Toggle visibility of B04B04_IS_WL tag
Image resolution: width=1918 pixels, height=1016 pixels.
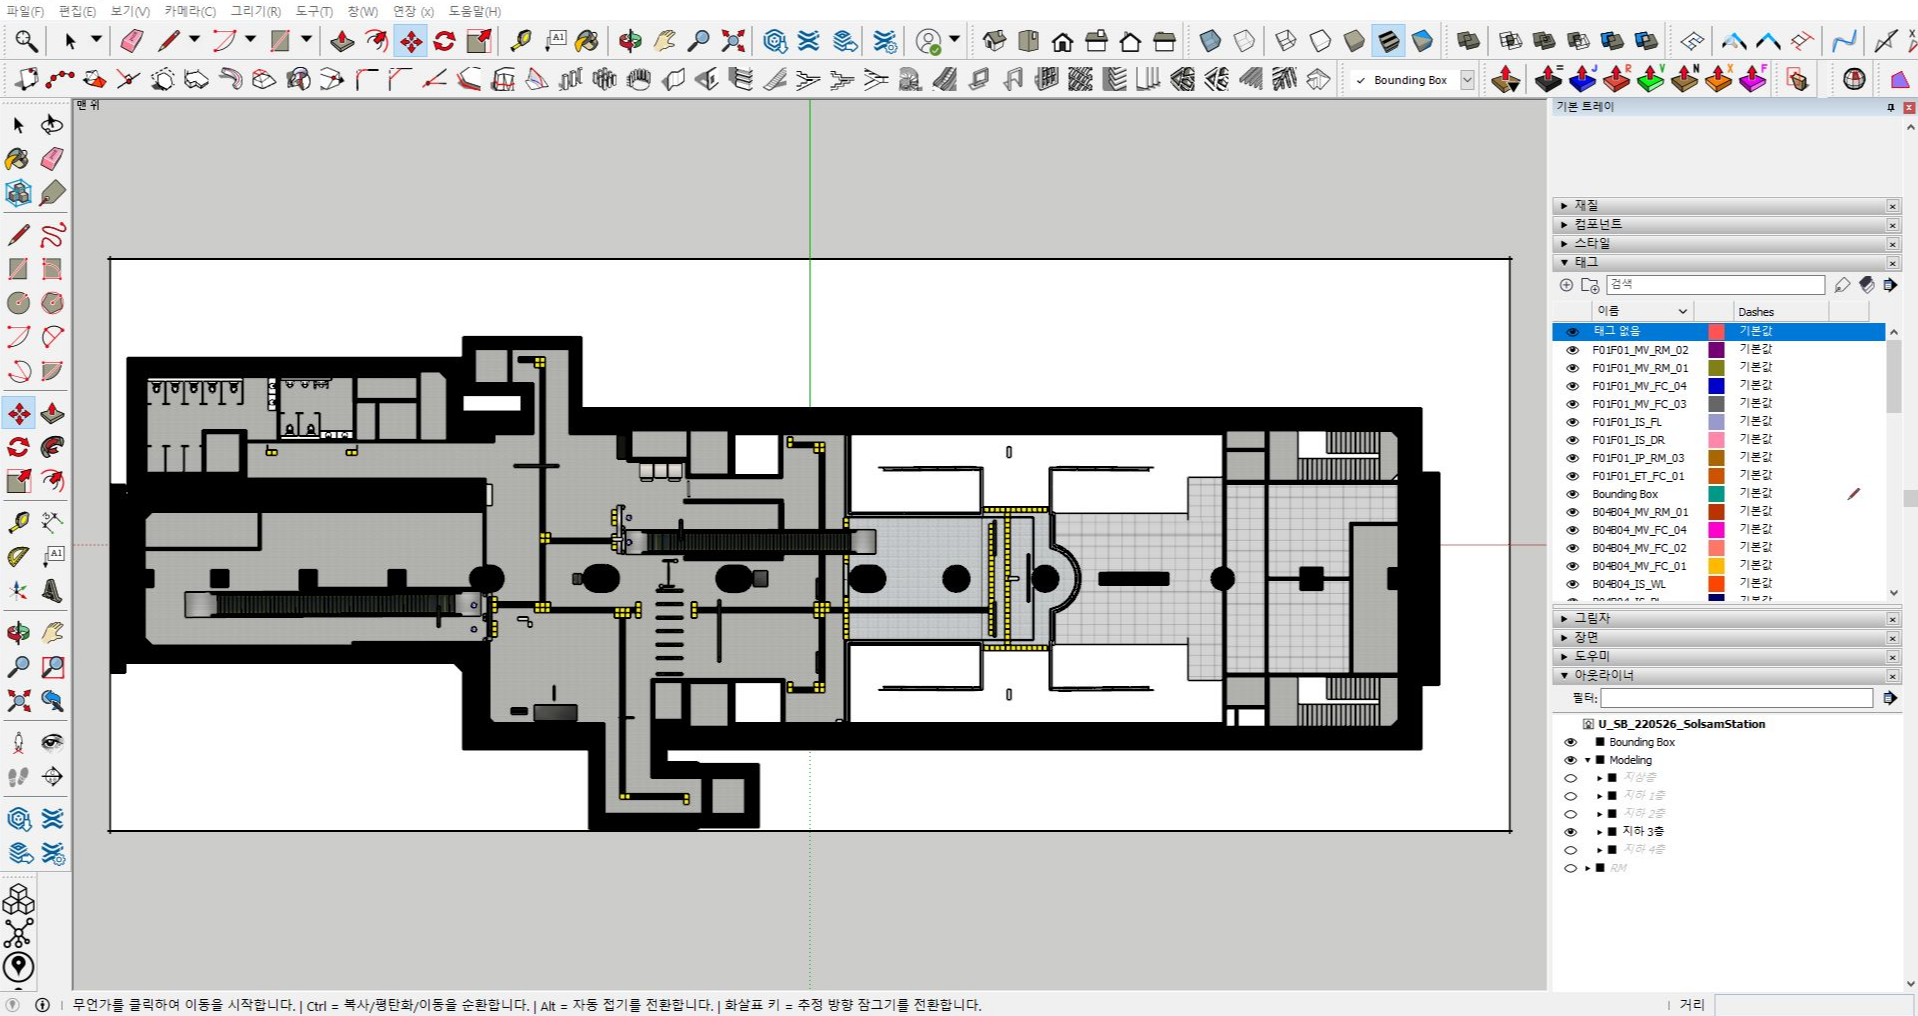pyautogui.click(x=1572, y=584)
